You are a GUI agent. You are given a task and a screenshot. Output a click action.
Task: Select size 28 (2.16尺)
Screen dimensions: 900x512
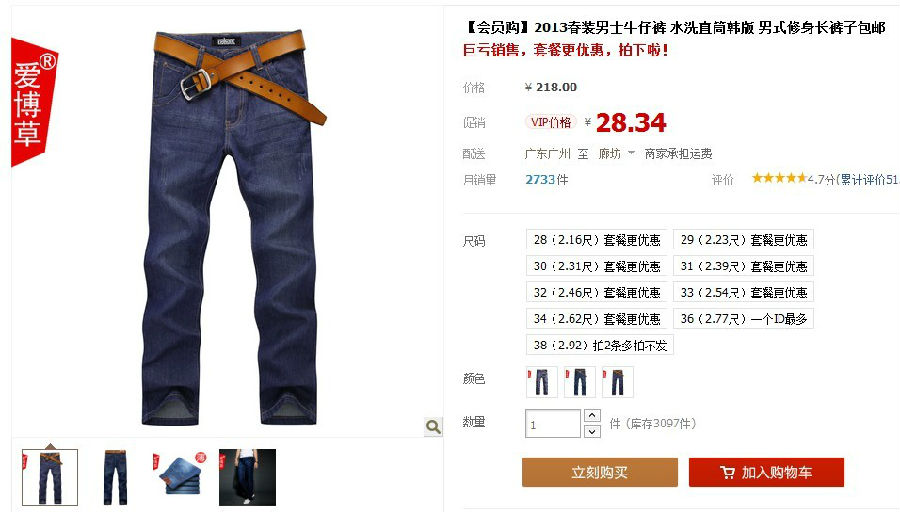coord(596,239)
